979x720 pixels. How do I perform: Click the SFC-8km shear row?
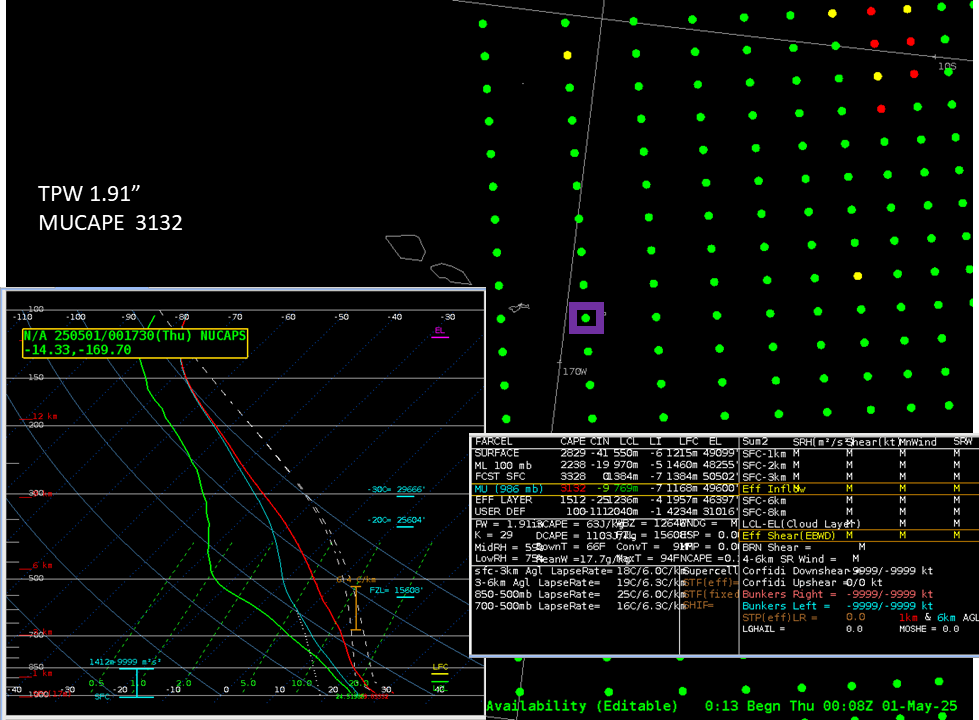click(858, 511)
